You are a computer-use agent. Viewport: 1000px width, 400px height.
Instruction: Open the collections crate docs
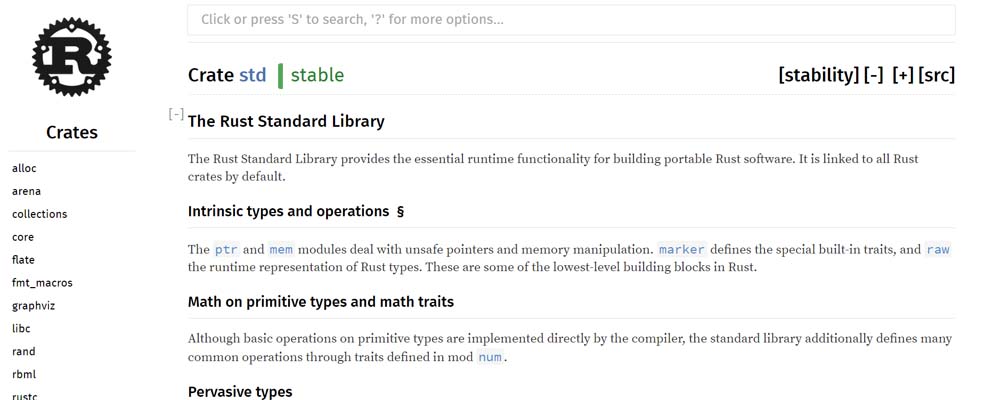click(x=39, y=214)
